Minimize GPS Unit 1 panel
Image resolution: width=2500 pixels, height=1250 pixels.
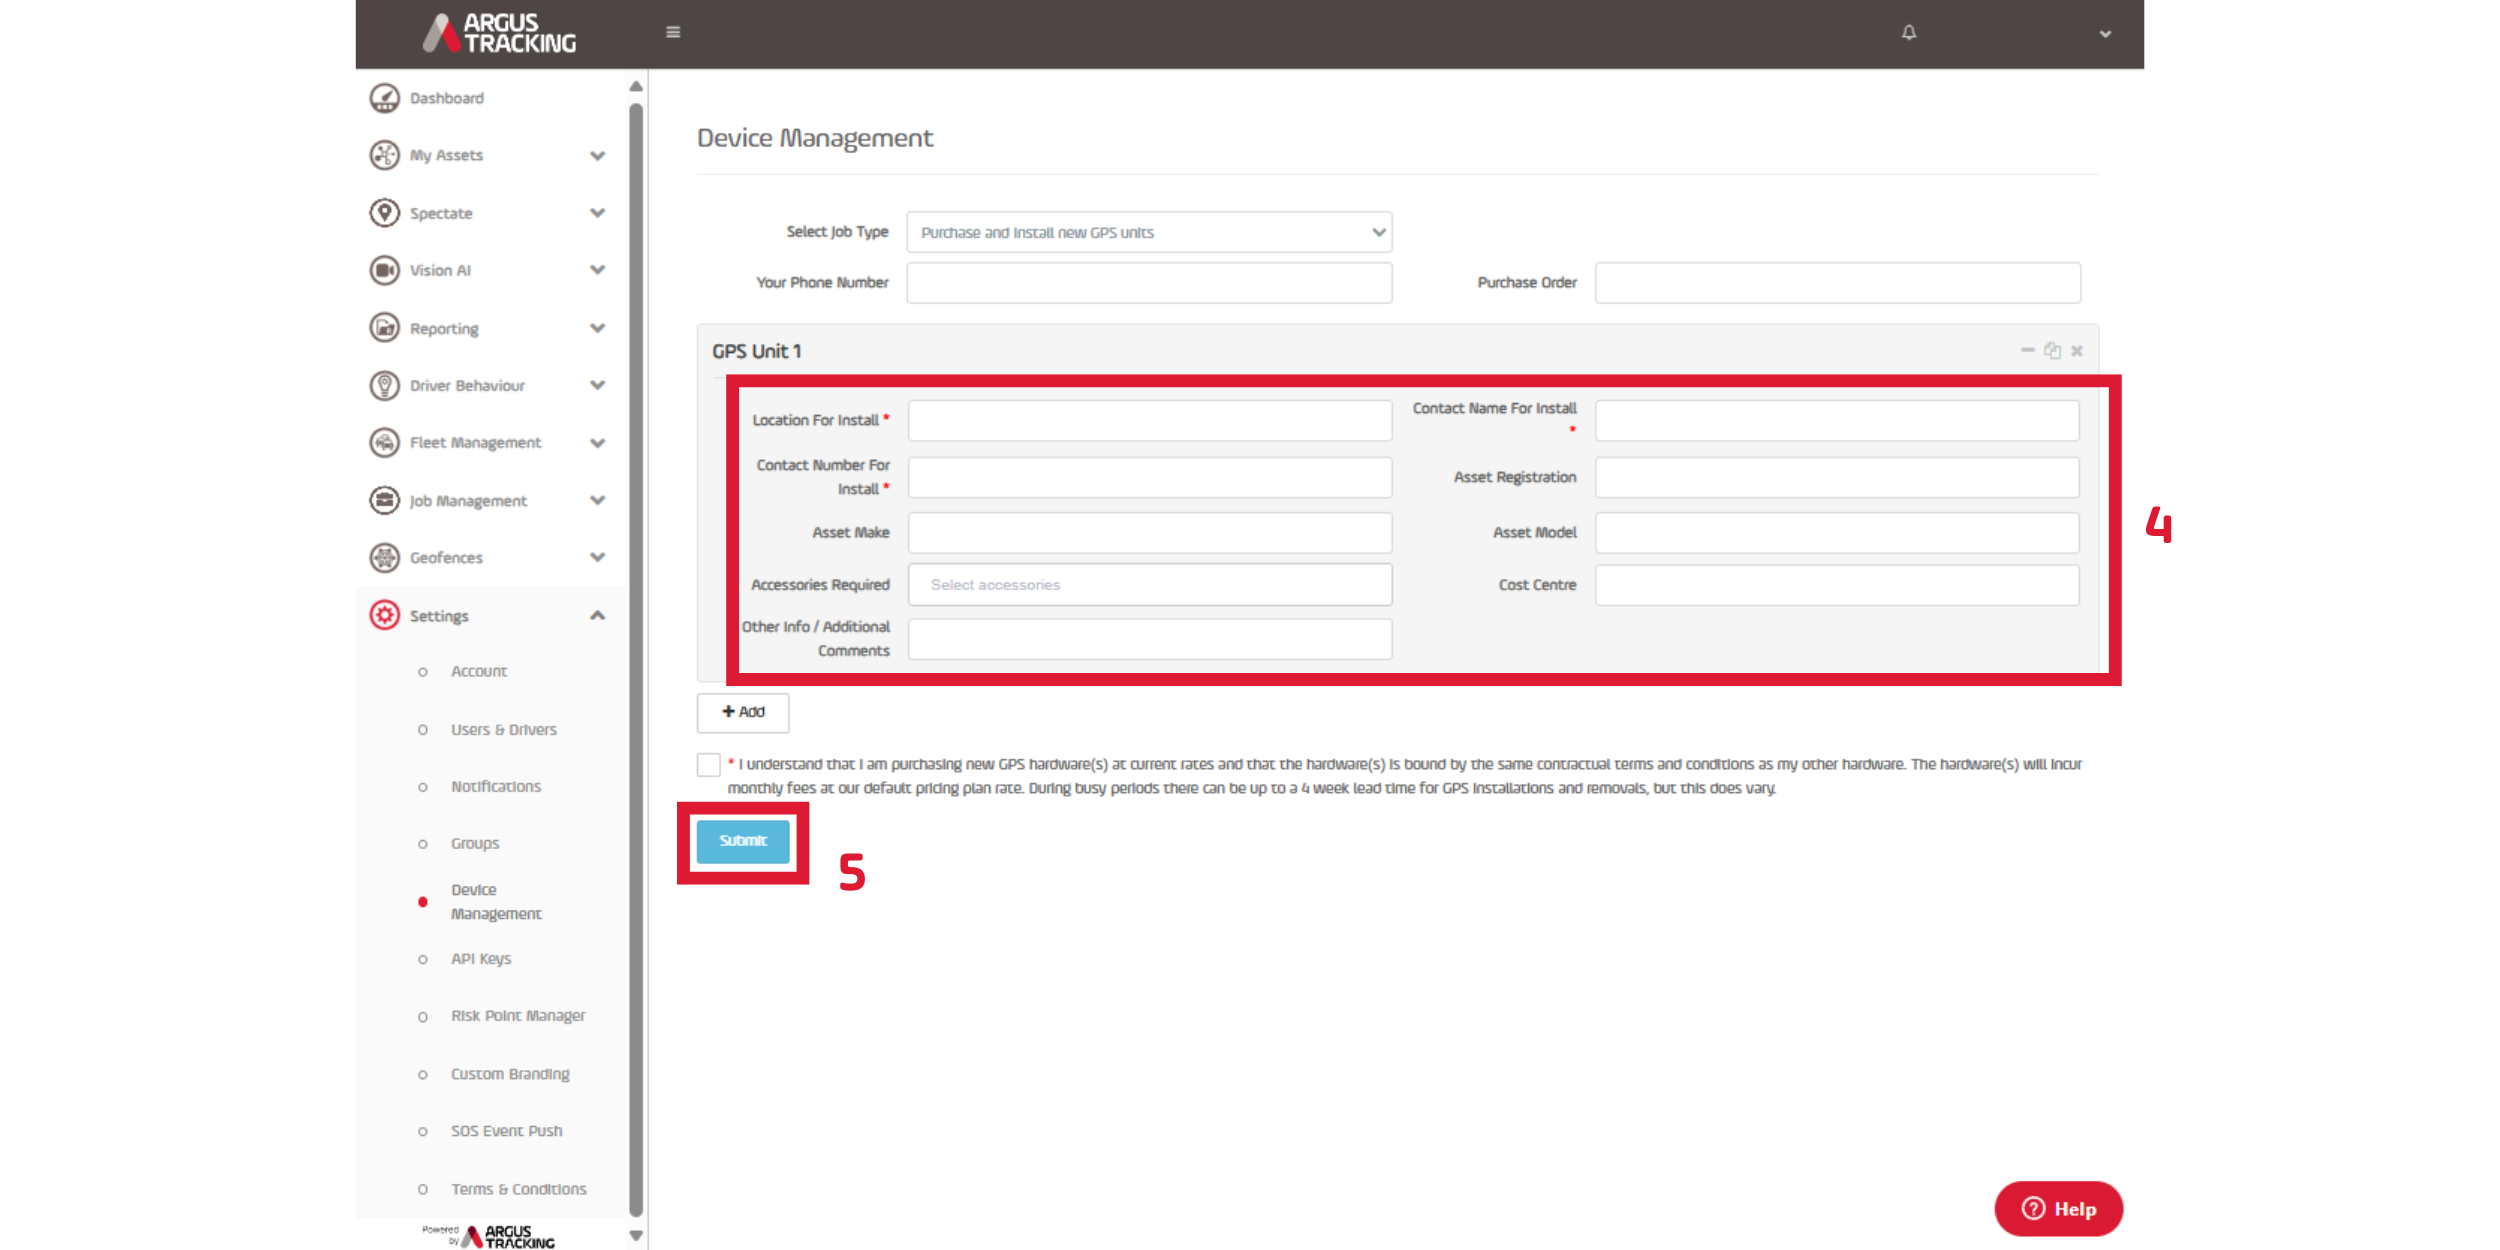tap(2027, 350)
